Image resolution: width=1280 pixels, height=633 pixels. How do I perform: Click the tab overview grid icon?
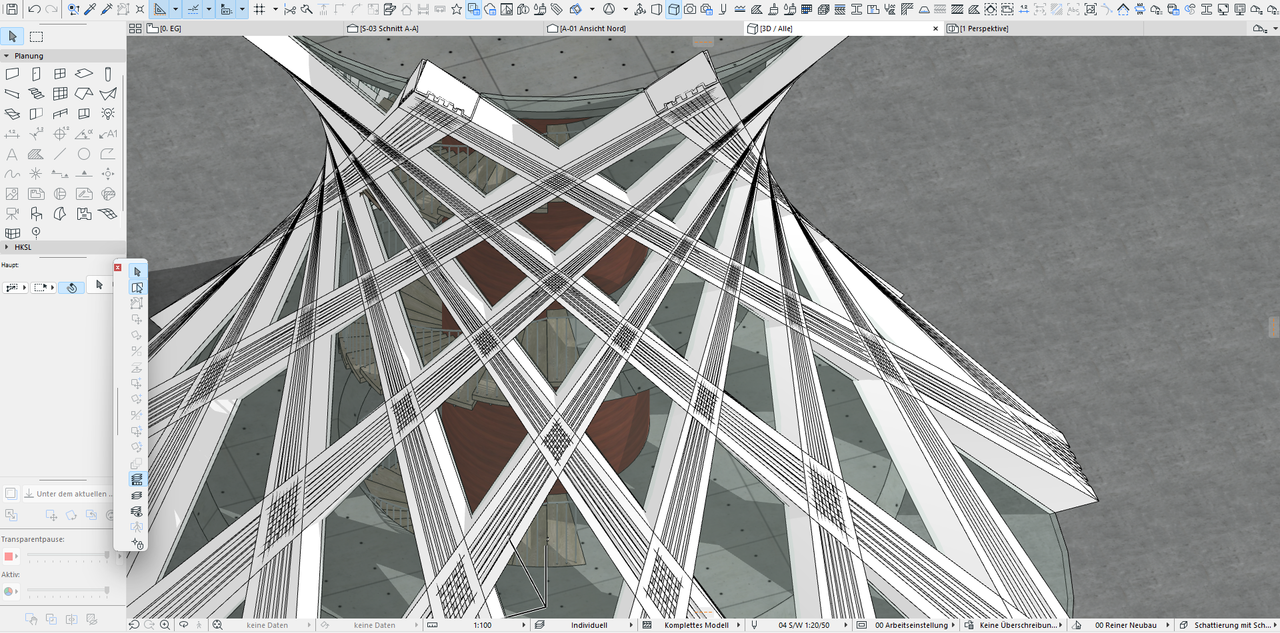point(135,29)
